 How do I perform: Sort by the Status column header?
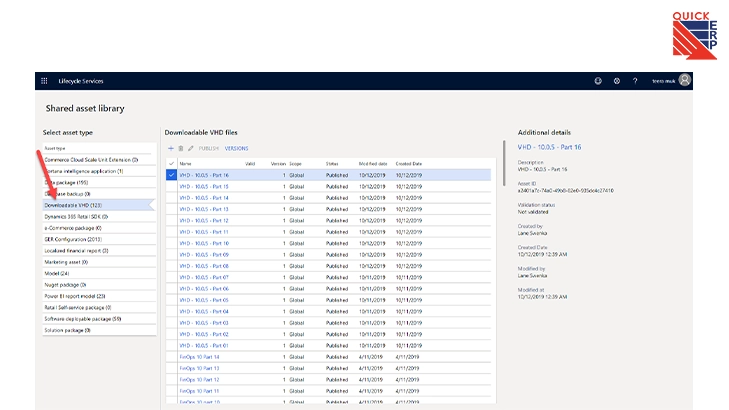[x=332, y=164]
